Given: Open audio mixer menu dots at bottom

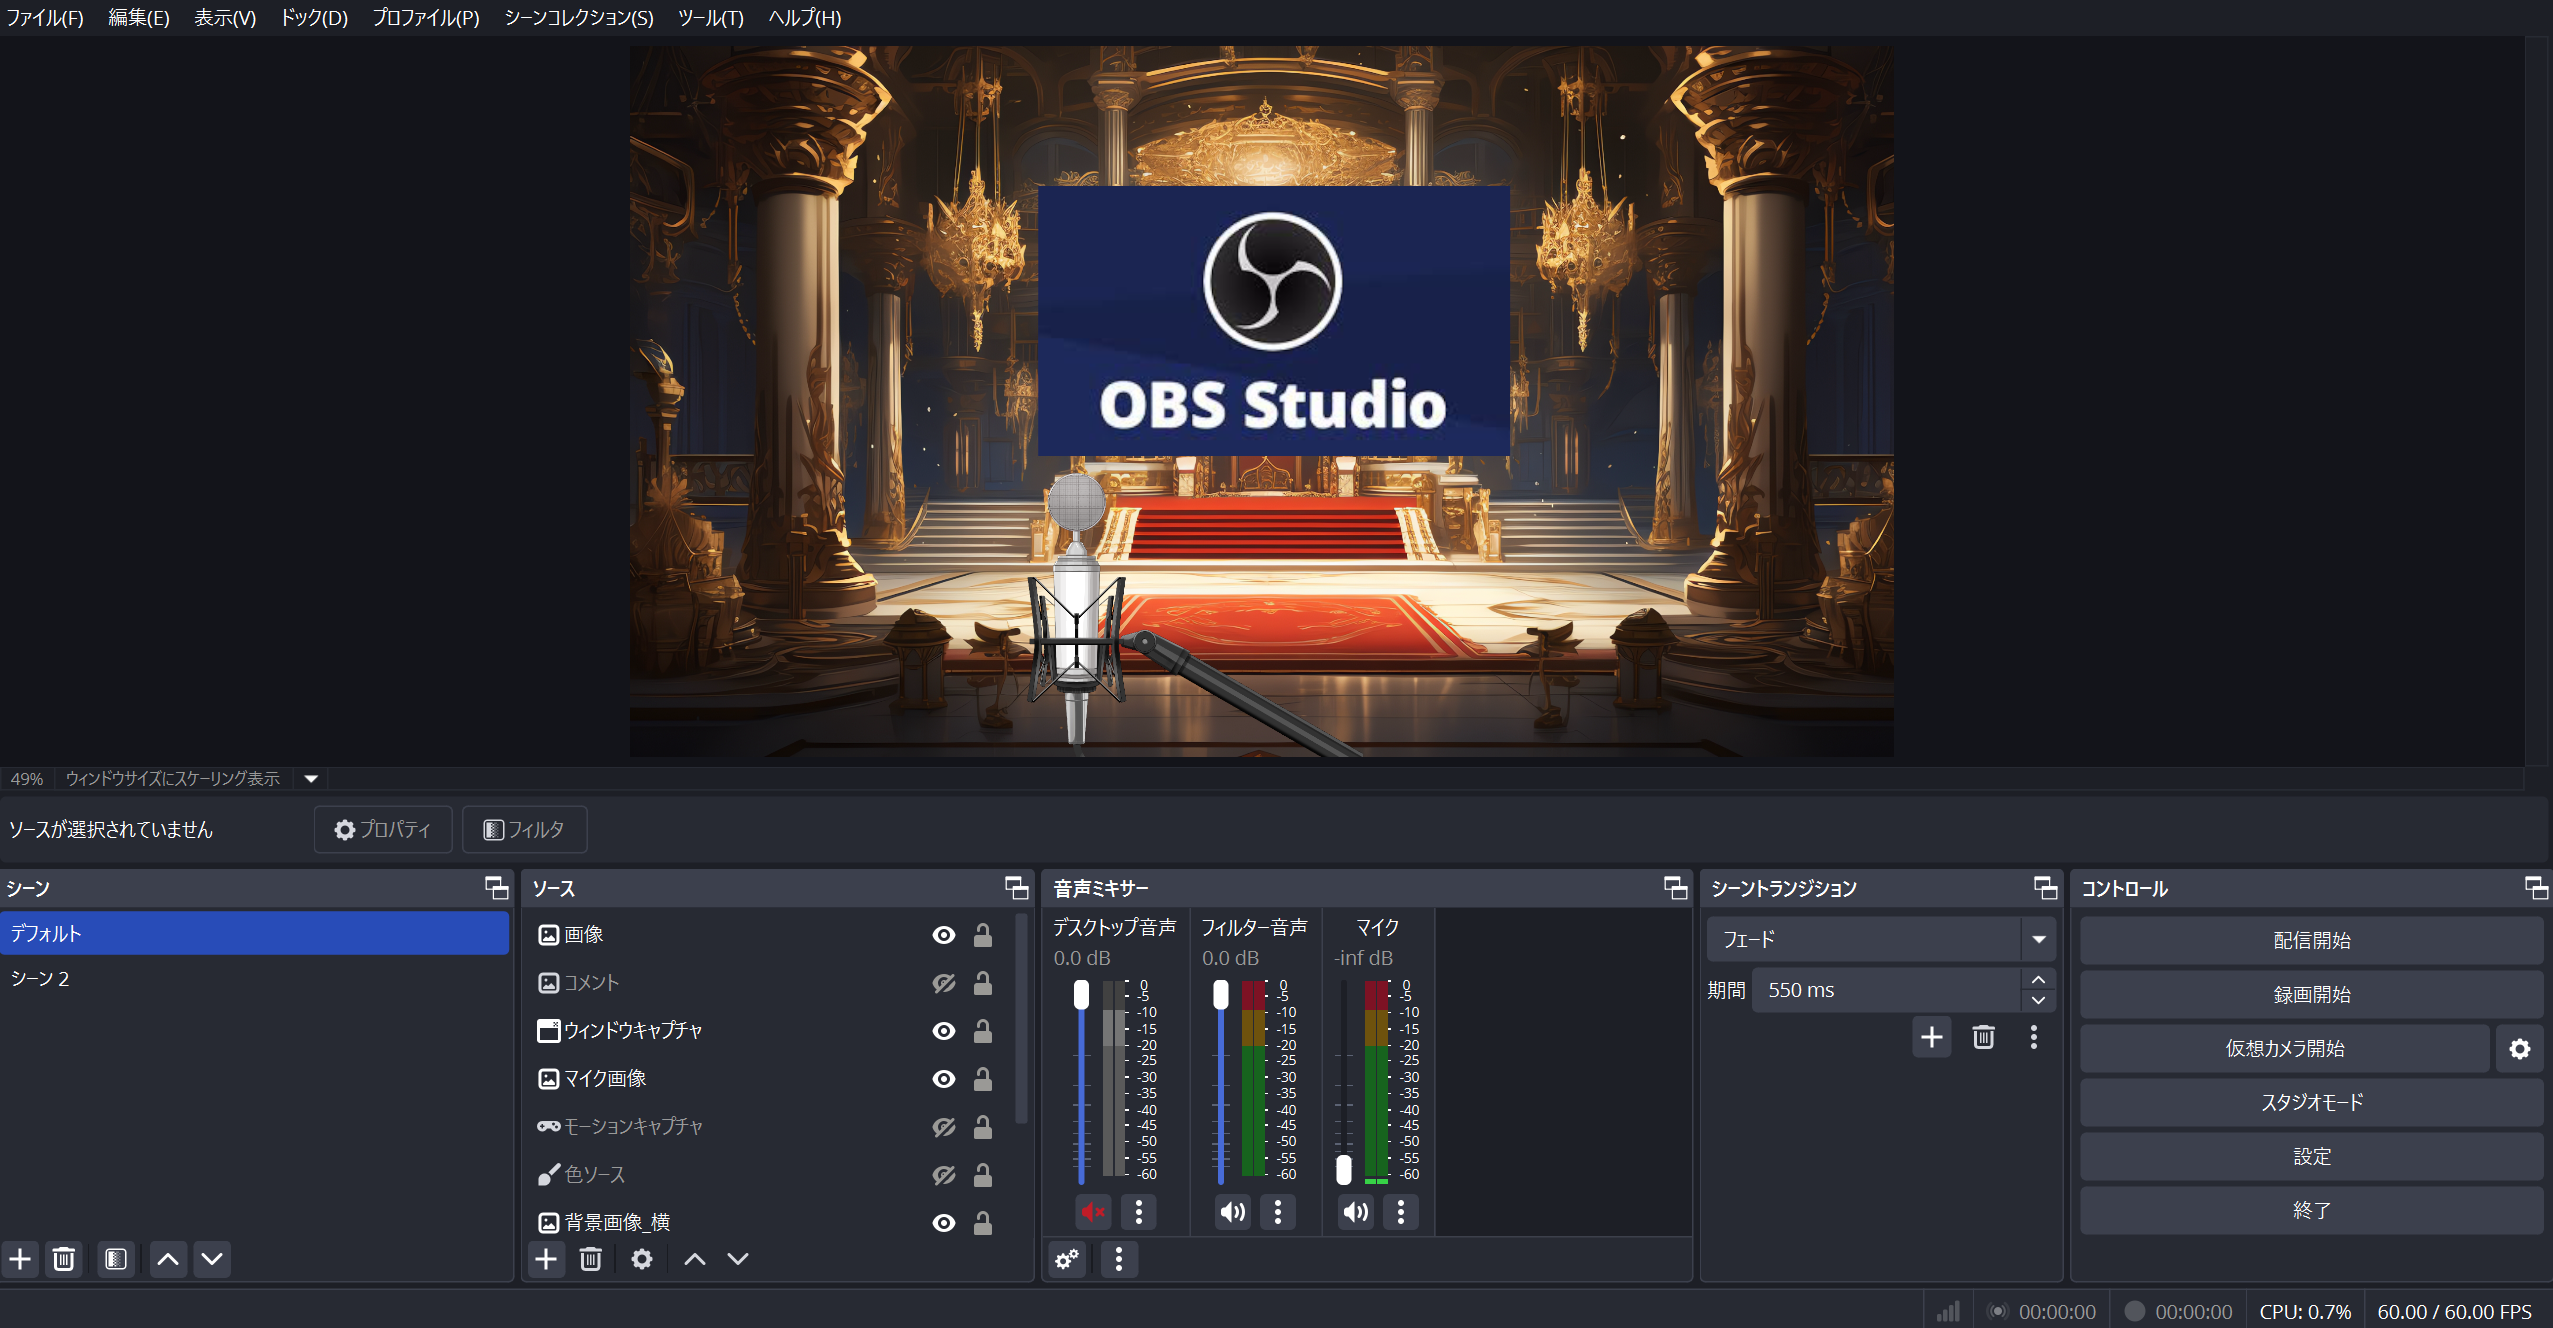Looking at the screenshot, I should point(1119,1259).
